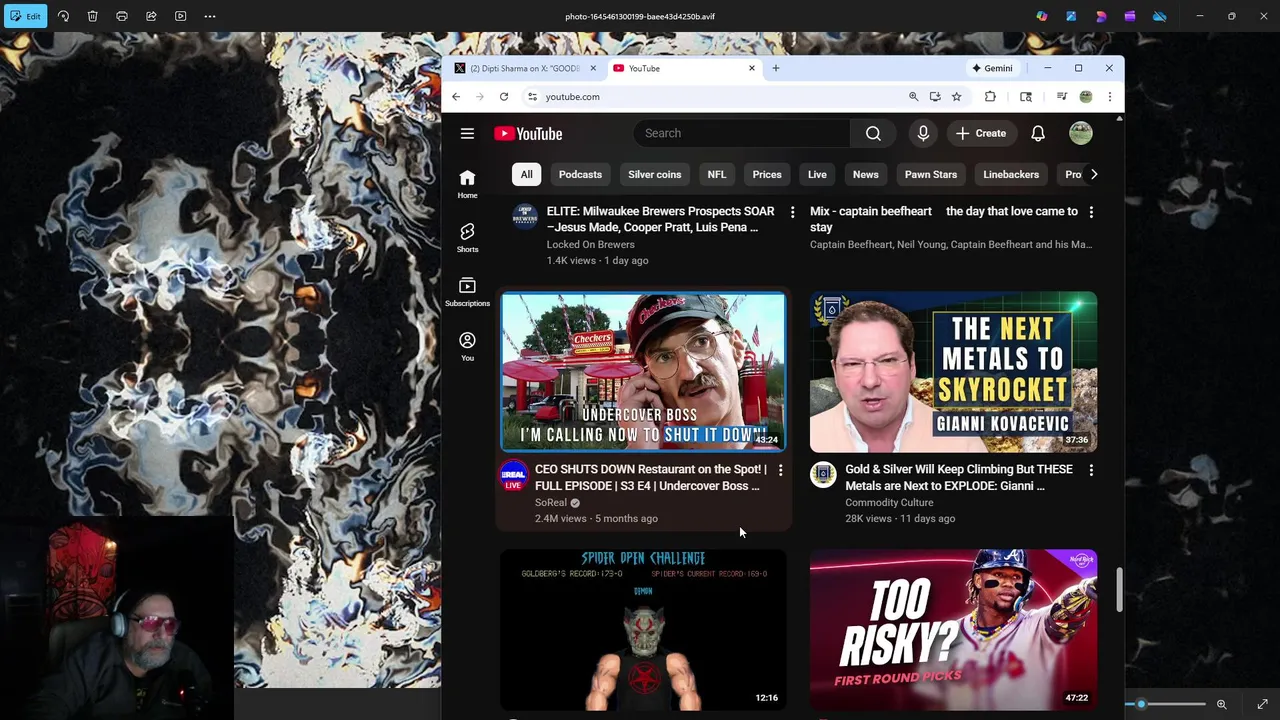Rotate the image in Photos toolbar
Viewport: 1280px width, 720px height.
click(63, 16)
